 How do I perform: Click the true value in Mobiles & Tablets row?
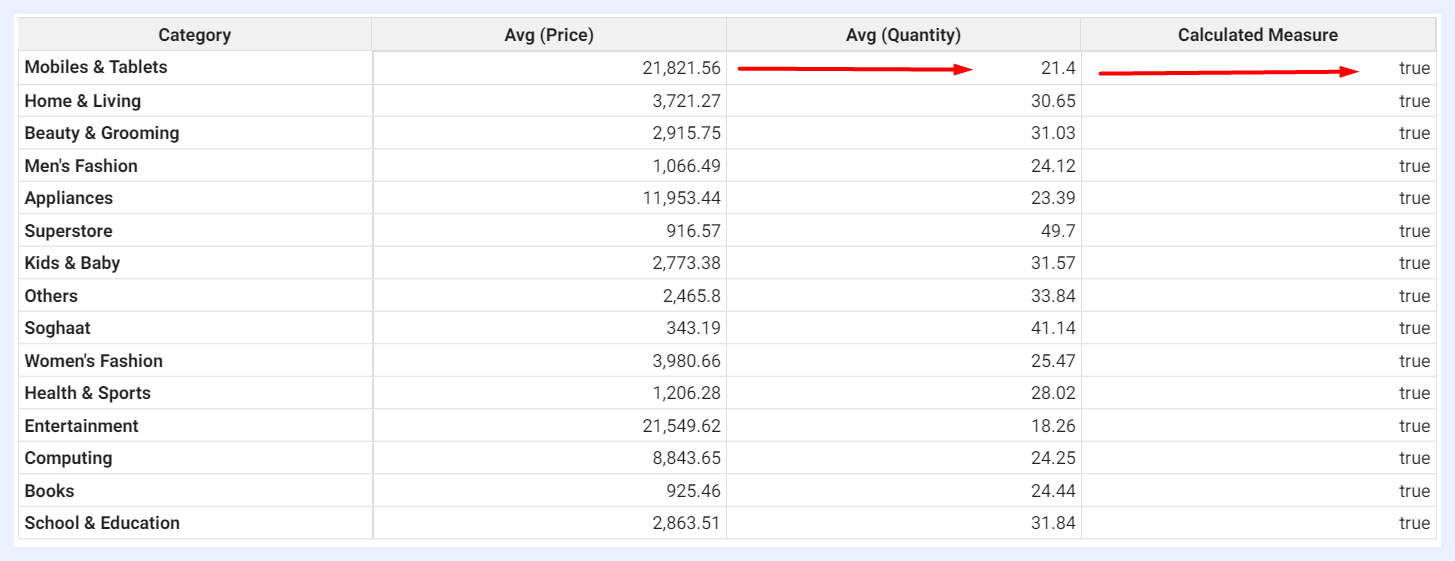(x=1415, y=68)
